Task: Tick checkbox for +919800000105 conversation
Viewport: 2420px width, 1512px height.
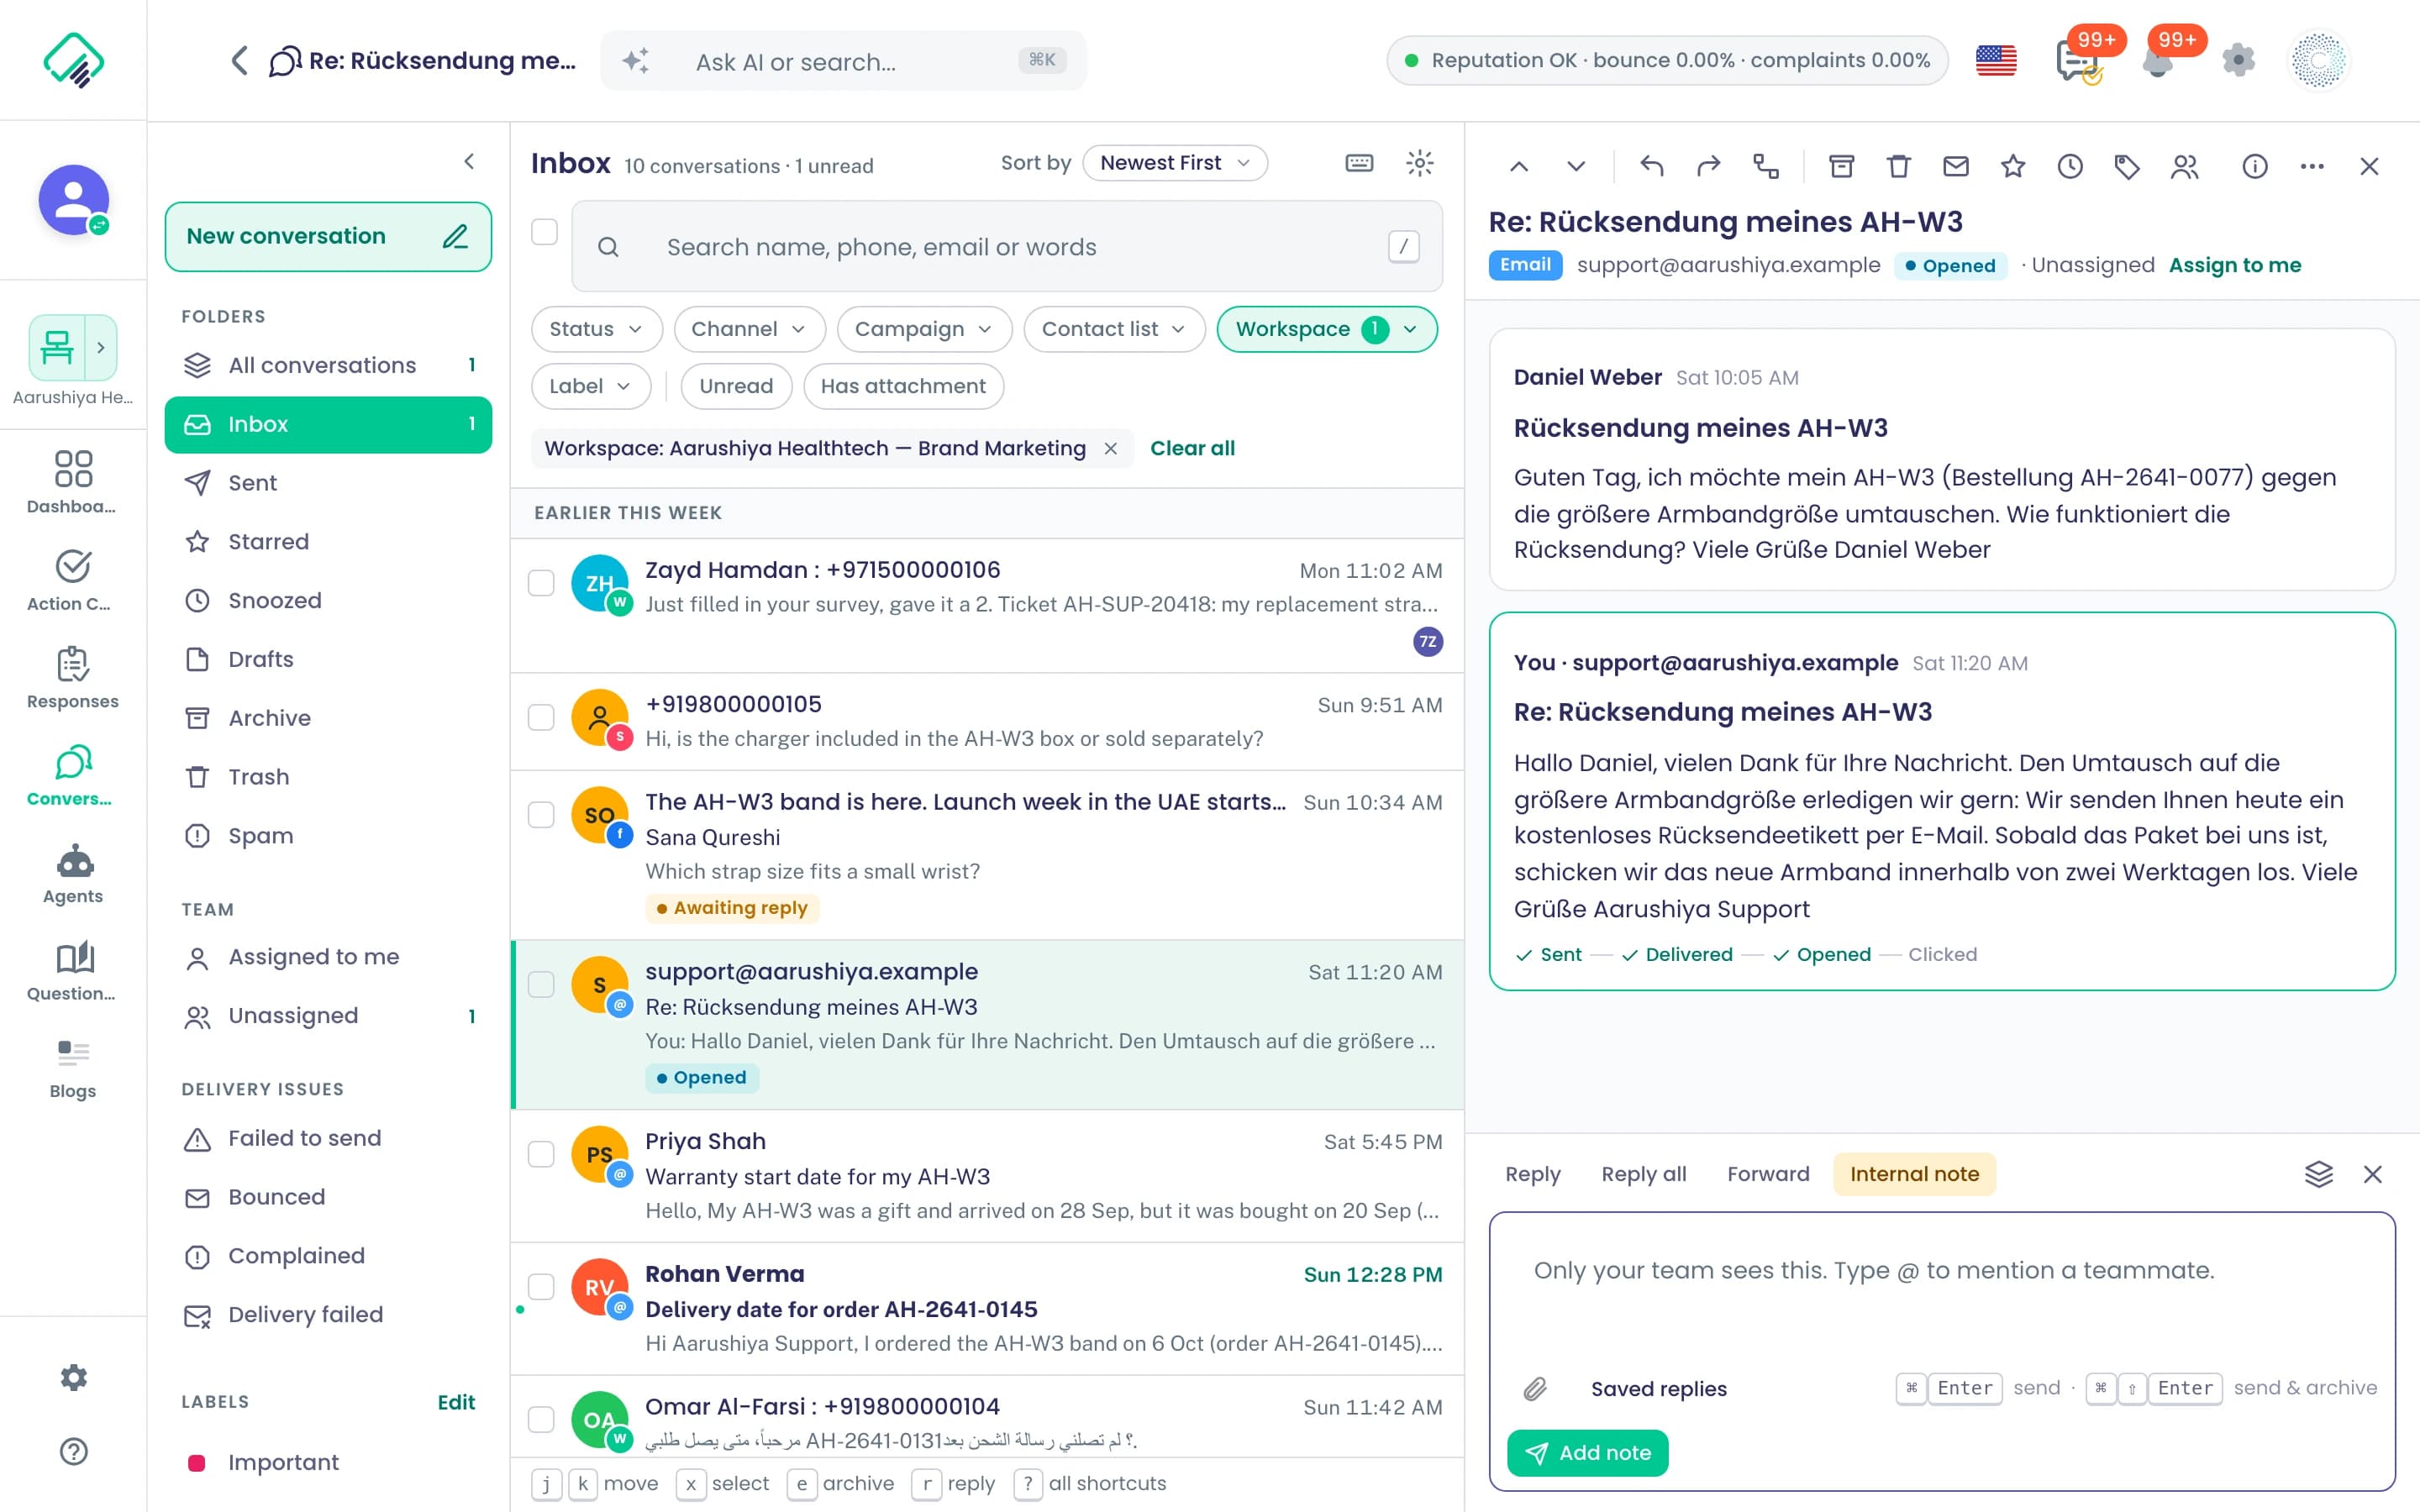Action: pos(541,717)
